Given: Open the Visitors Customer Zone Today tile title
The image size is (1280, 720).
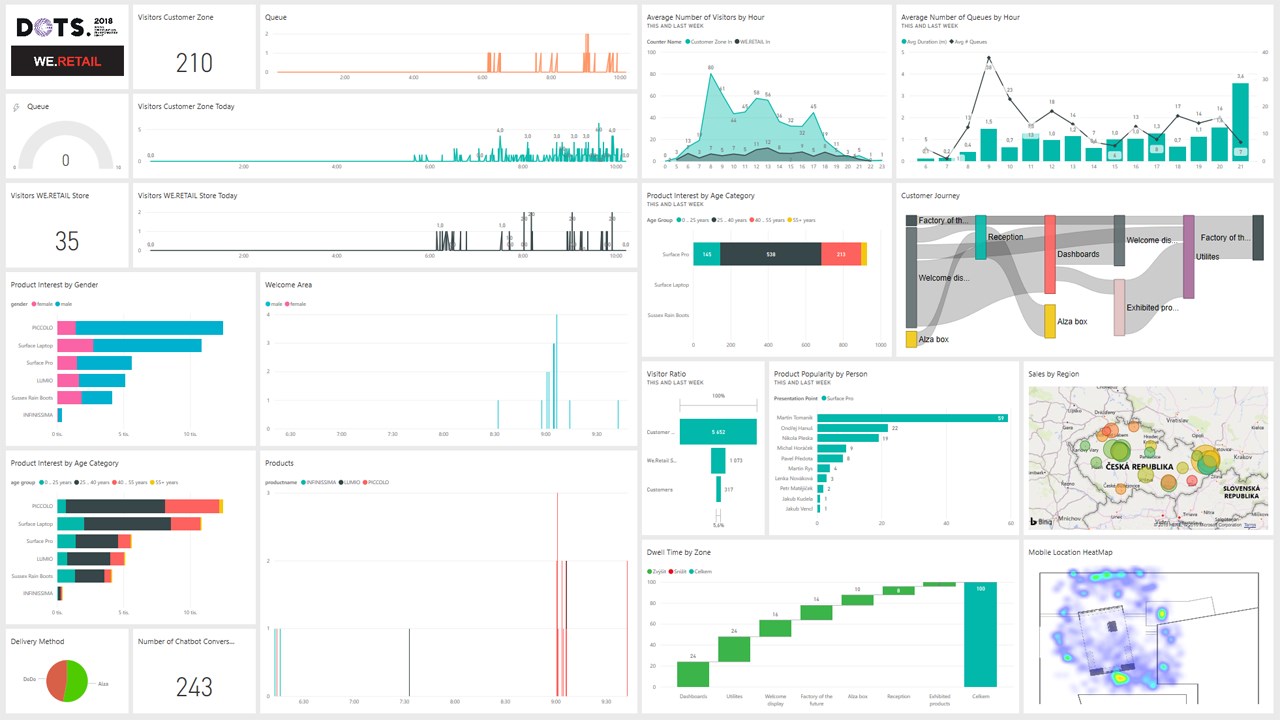Looking at the screenshot, I should (x=186, y=106).
